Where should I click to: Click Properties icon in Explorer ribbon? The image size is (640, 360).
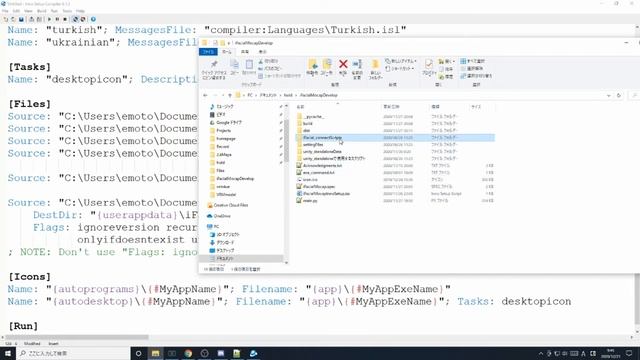(x=429, y=64)
